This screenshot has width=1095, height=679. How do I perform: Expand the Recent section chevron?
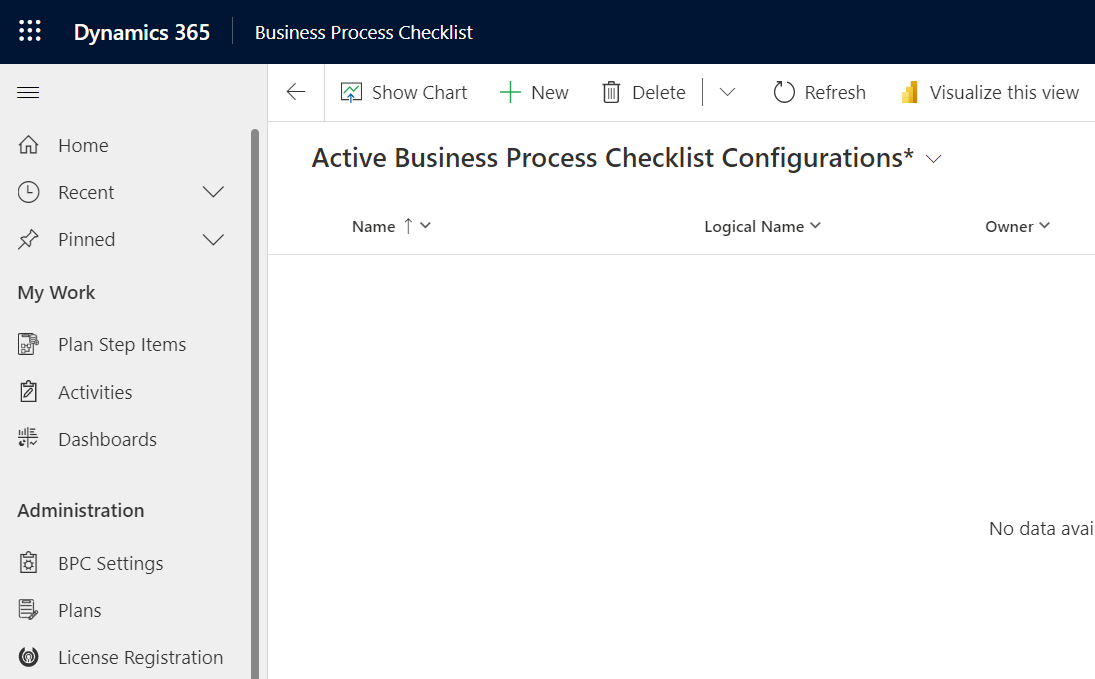[x=213, y=192]
